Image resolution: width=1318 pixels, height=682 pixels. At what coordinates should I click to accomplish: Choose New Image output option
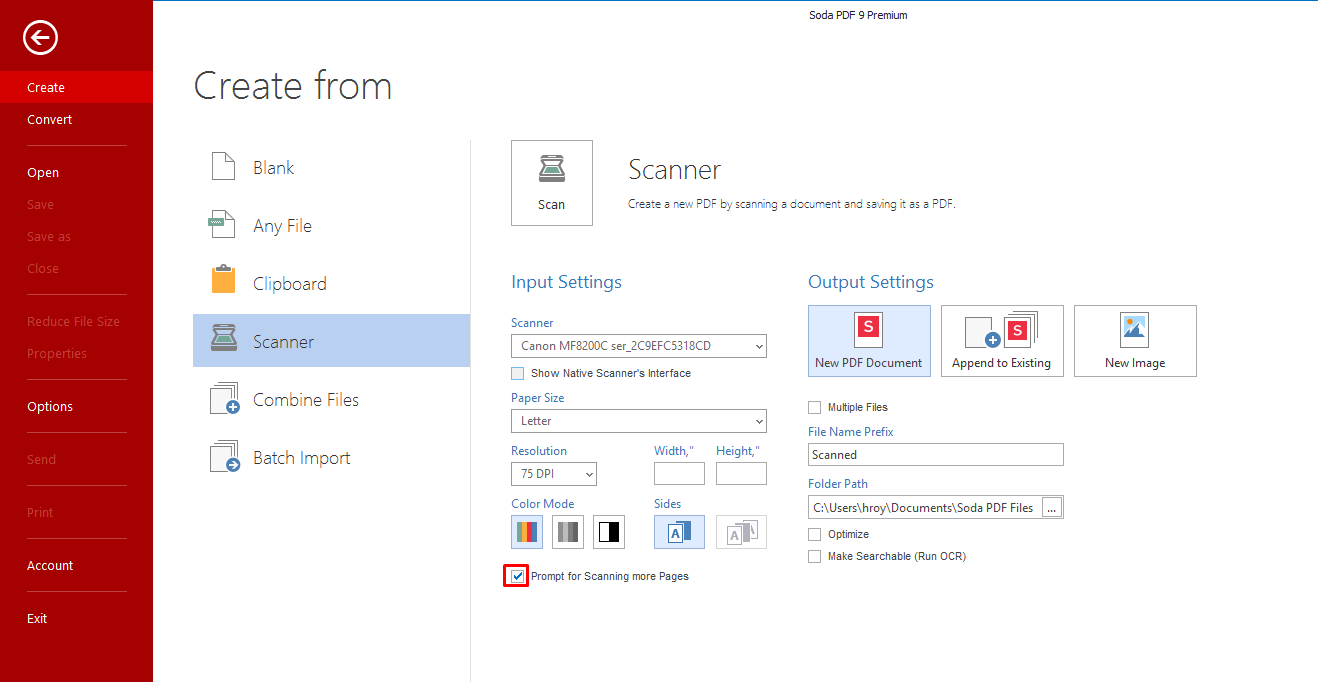(1135, 341)
